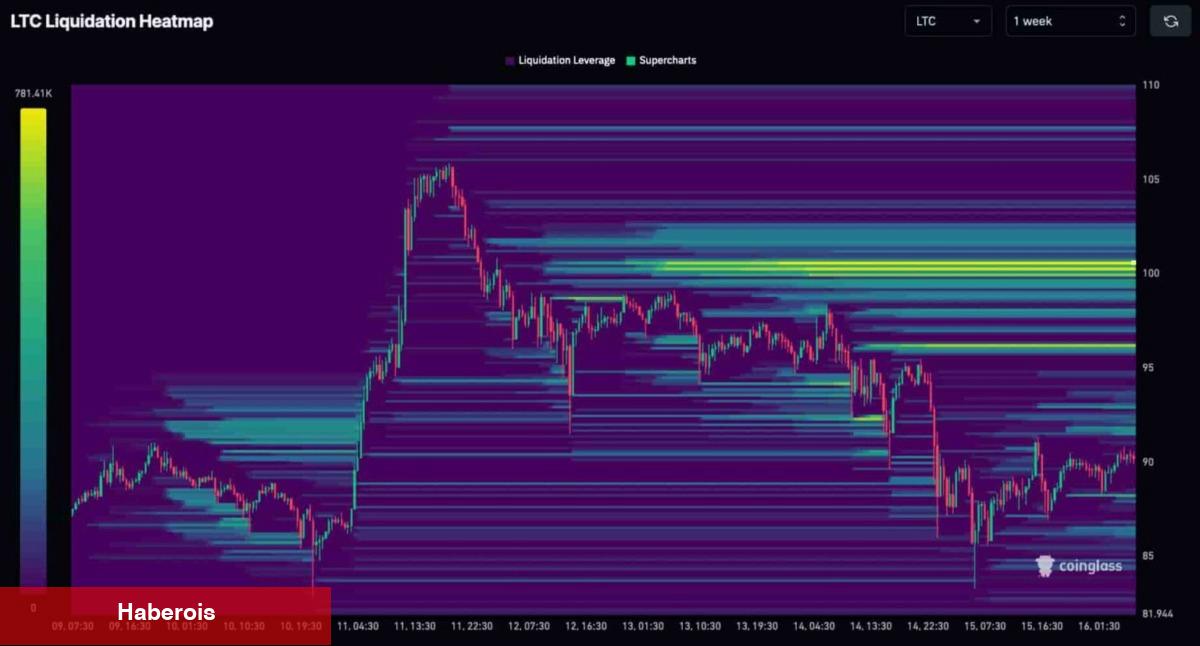This screenshot has width=1200, height=646.
Task: Click price axis label 90
Action: [x=1149, y=462]
